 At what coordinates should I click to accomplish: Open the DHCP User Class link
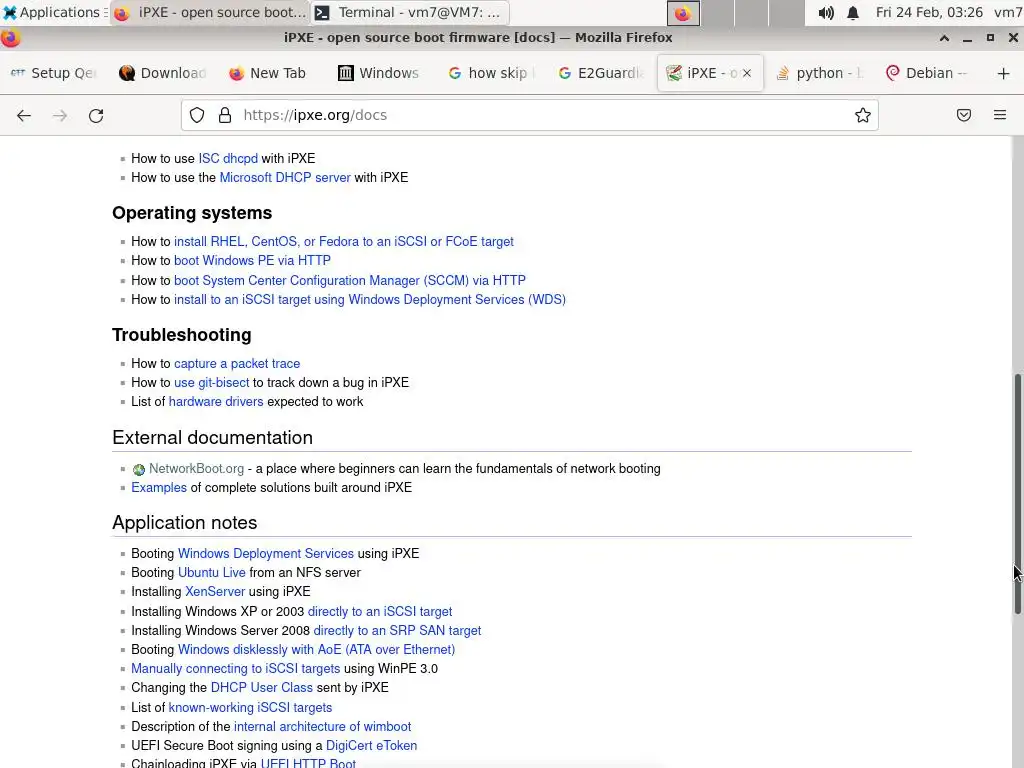tap(261, 688)
